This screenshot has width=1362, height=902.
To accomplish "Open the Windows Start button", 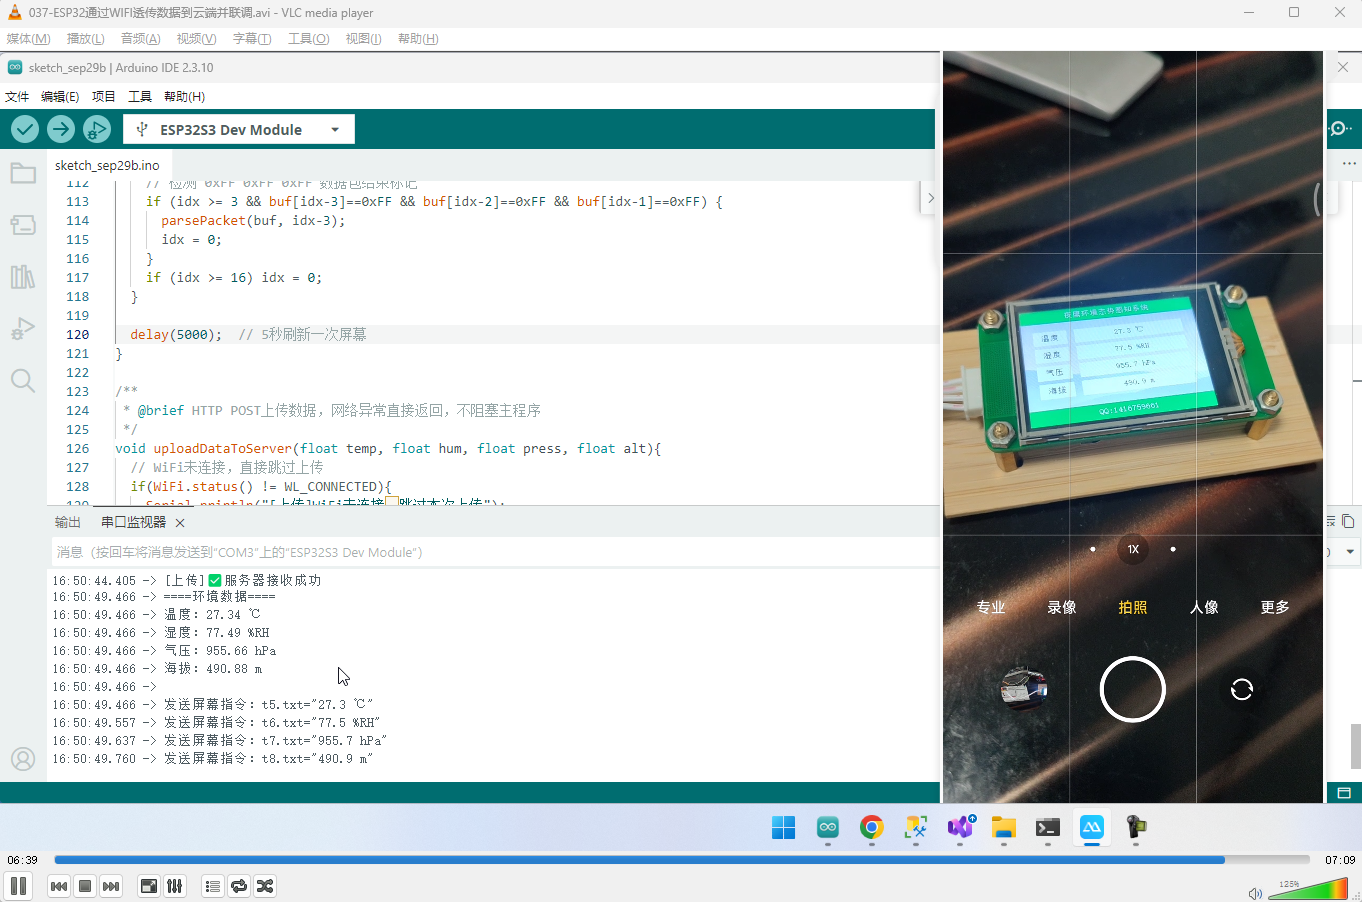I will click(x=784, y=827).
